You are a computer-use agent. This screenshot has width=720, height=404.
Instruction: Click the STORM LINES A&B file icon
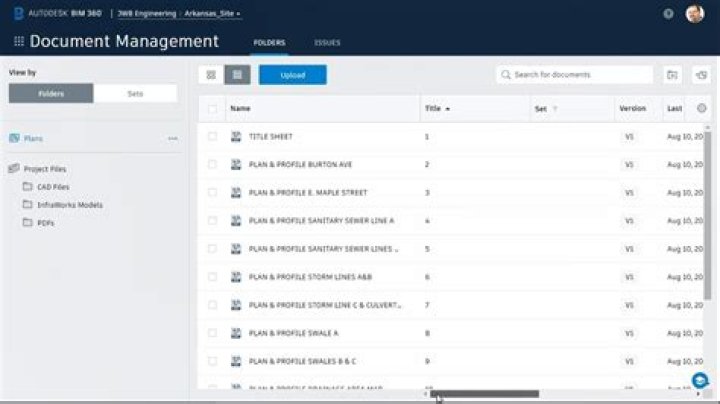pos(236,277)
